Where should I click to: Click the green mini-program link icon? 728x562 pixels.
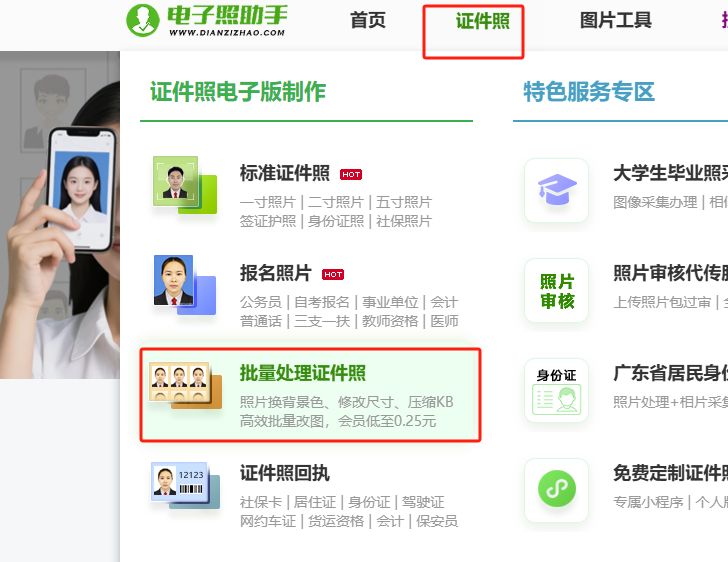(557, 490)
